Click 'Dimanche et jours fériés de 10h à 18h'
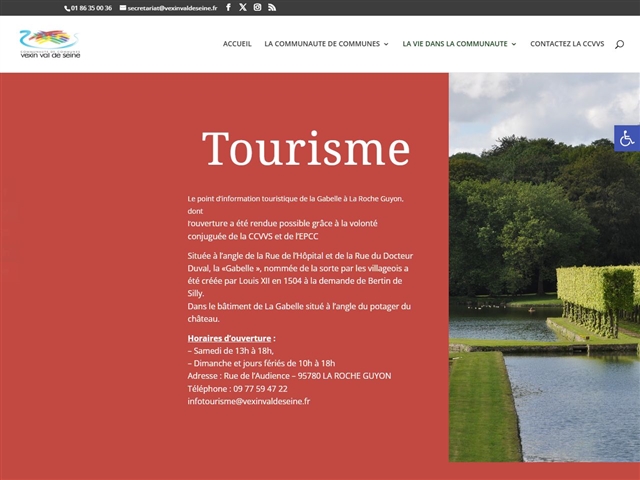The image size is (640, 480). tap(261, 363)
